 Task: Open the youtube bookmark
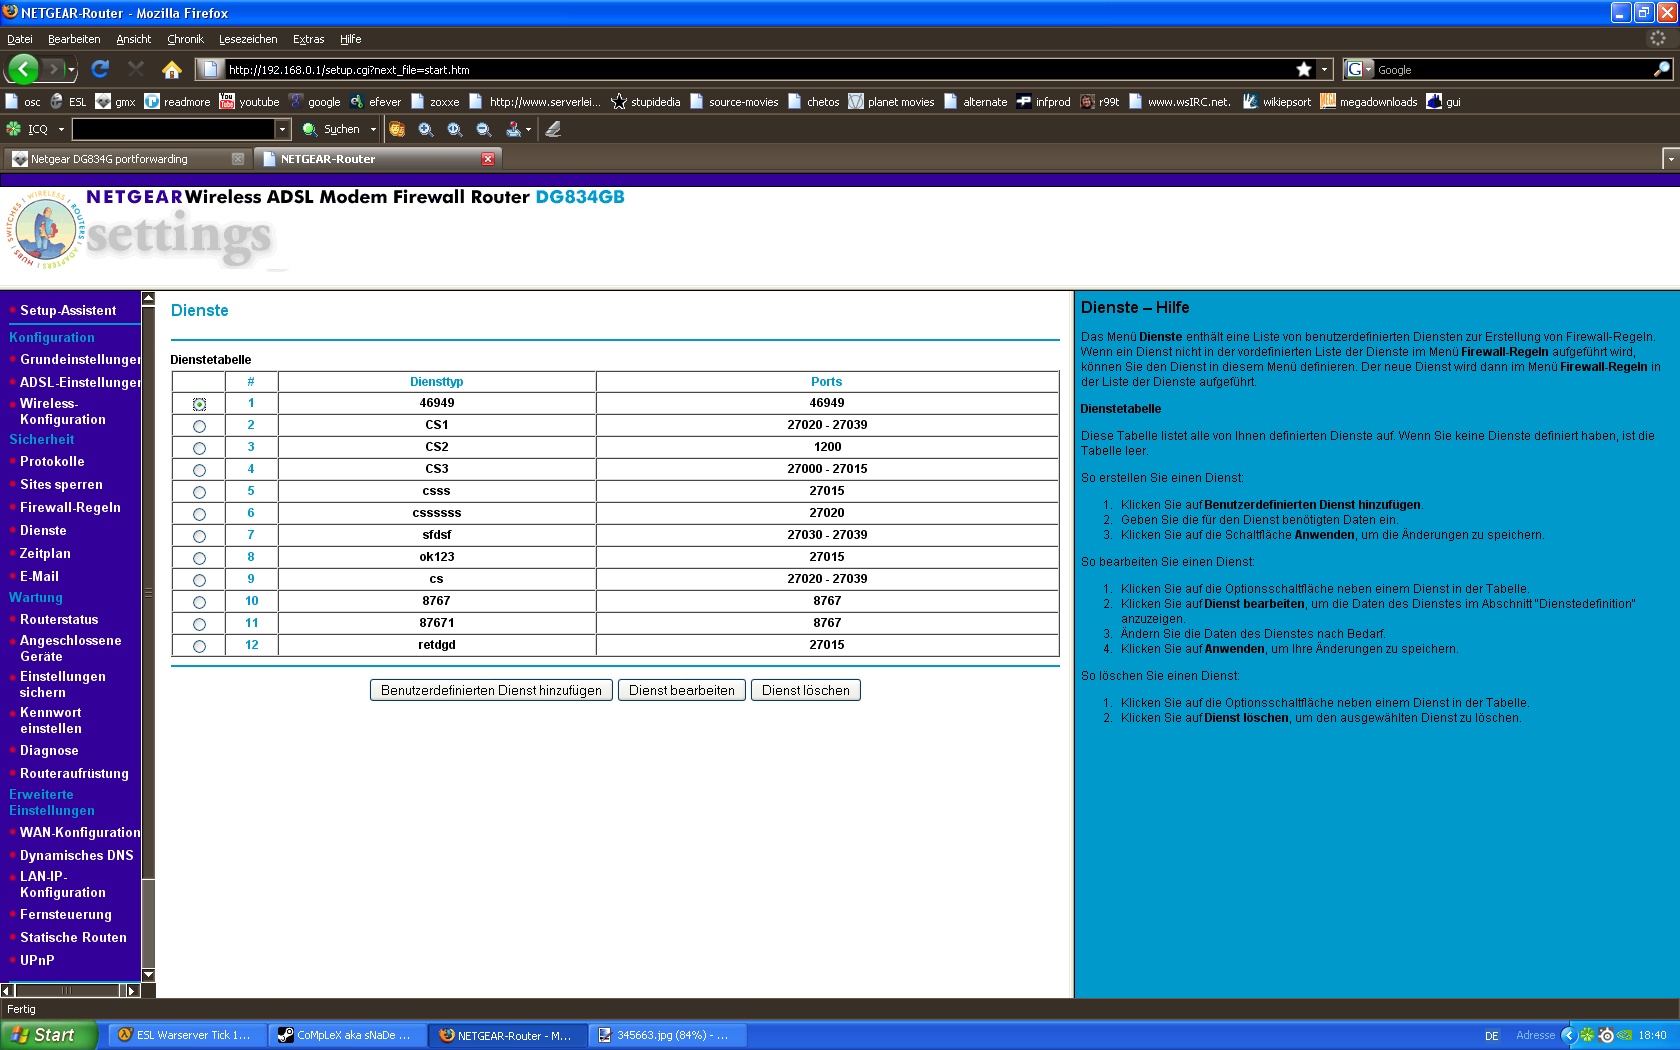(x=249, y=102)
